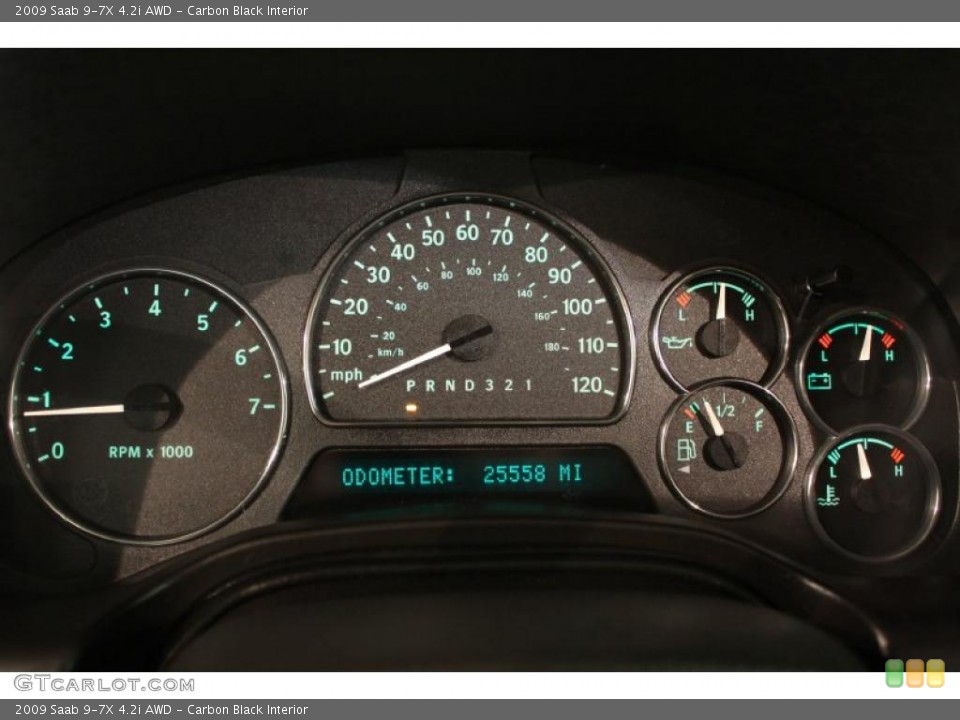Click the oil pressure gauge needle

(x=722, y=301)
